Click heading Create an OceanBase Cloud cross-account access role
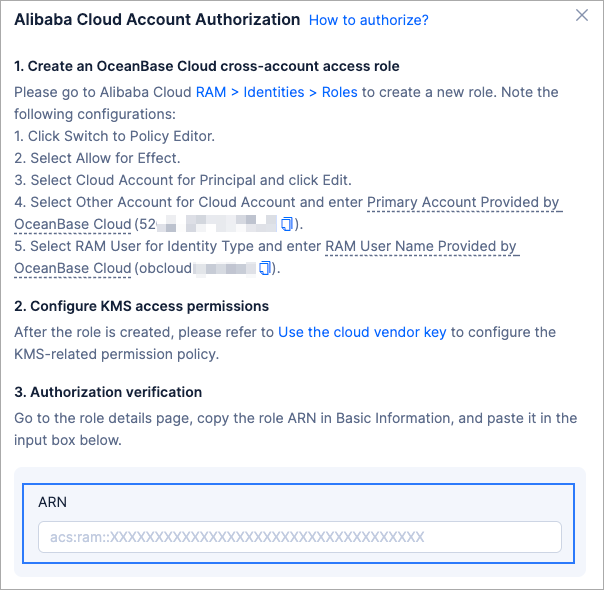The width and height of the screenshot is (604, 590). tap(207, 66)
